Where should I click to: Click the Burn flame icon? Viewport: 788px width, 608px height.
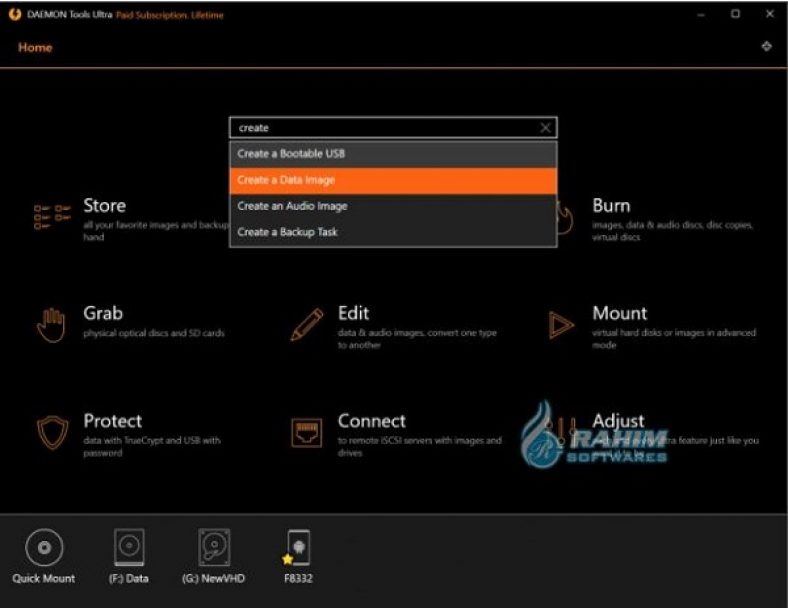pyautogui.click(x=565, y=218)
